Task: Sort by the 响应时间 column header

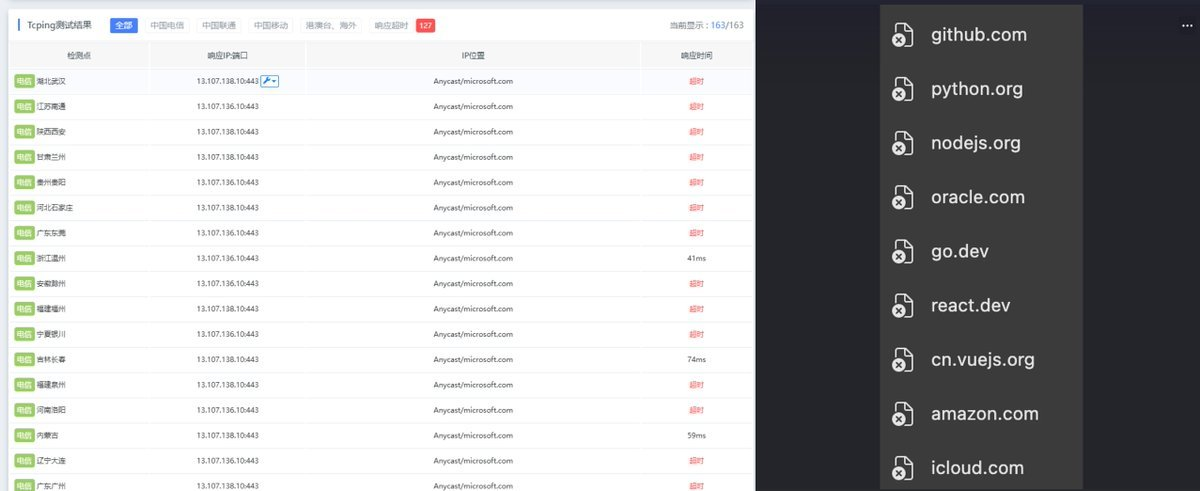Action: click(x=696, y=57)
